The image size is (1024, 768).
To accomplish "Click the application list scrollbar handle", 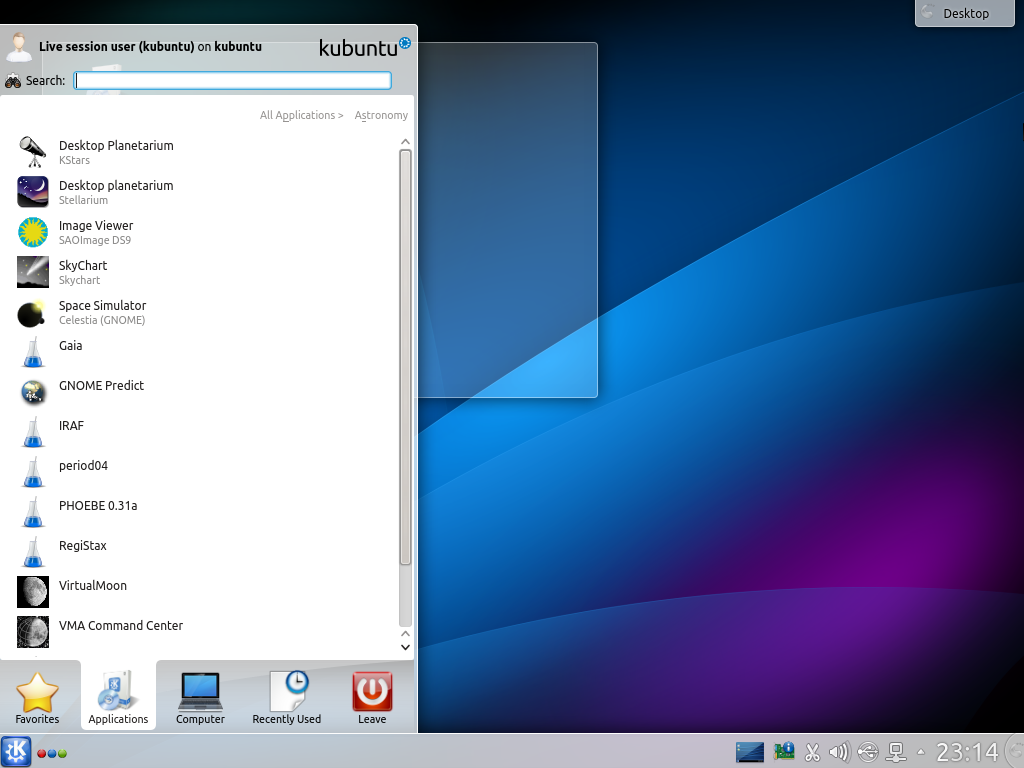I will coord(405,357).
